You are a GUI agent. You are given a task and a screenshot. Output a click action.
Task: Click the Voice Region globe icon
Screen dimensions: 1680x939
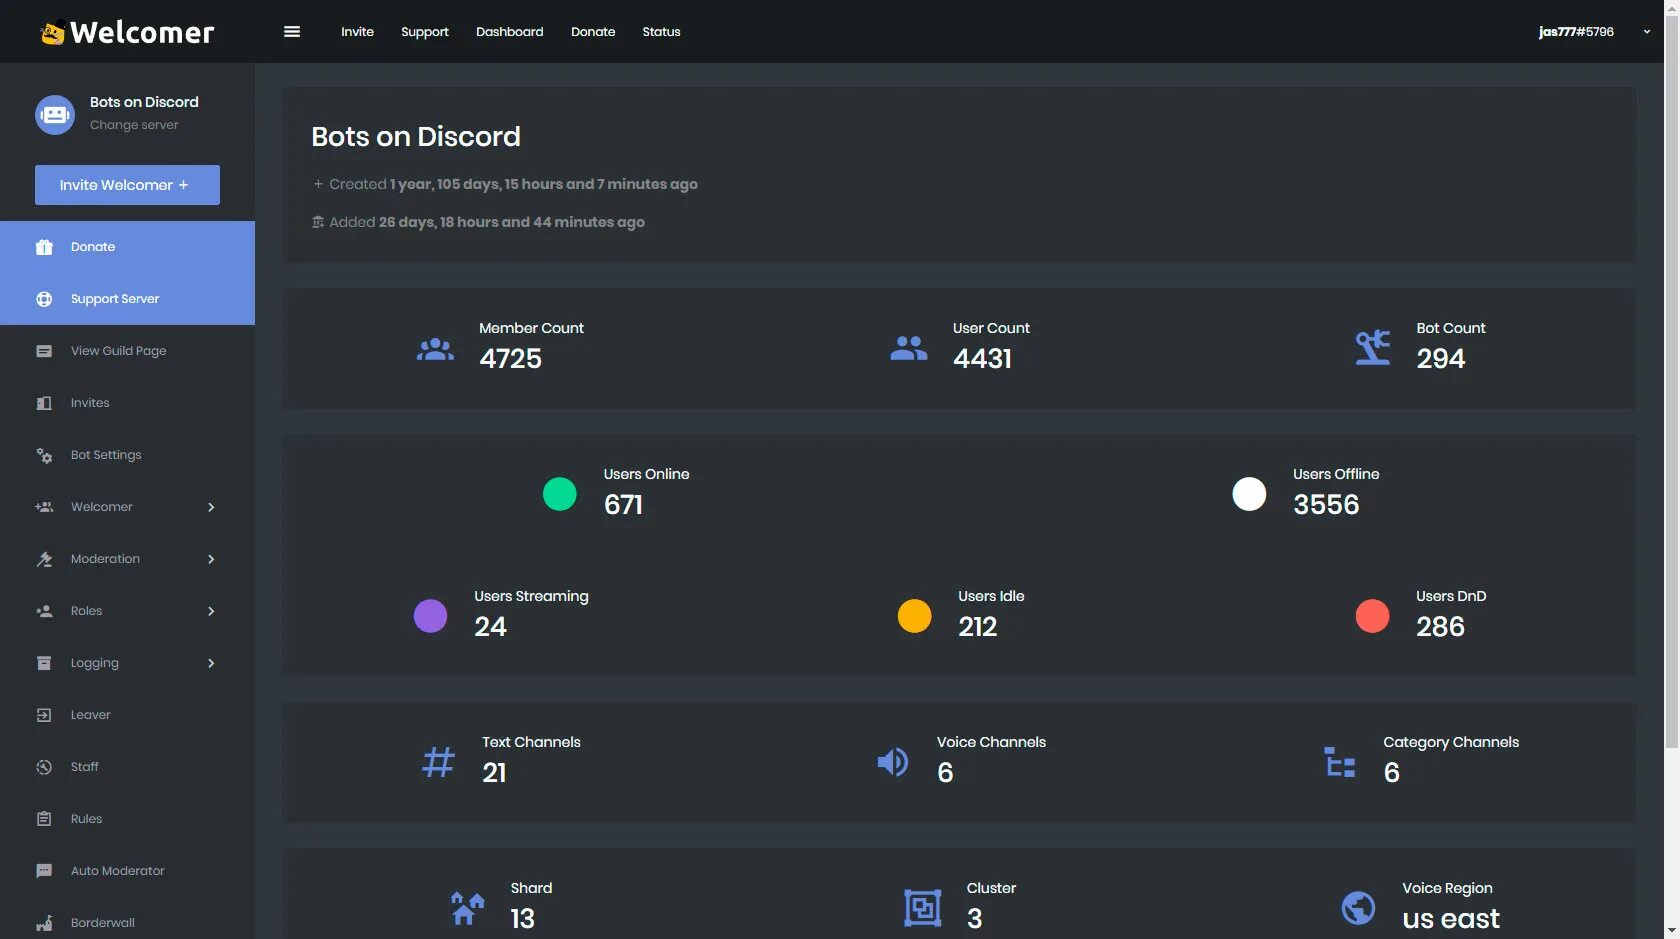click(x=1358, y=908)
